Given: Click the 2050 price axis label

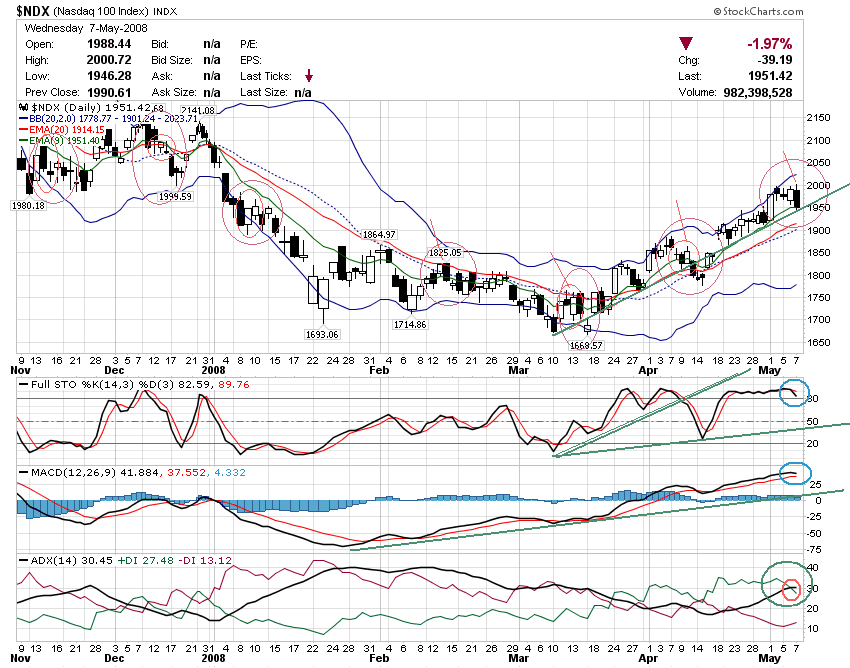Looking at the screenshot, I should pos(818,163).
